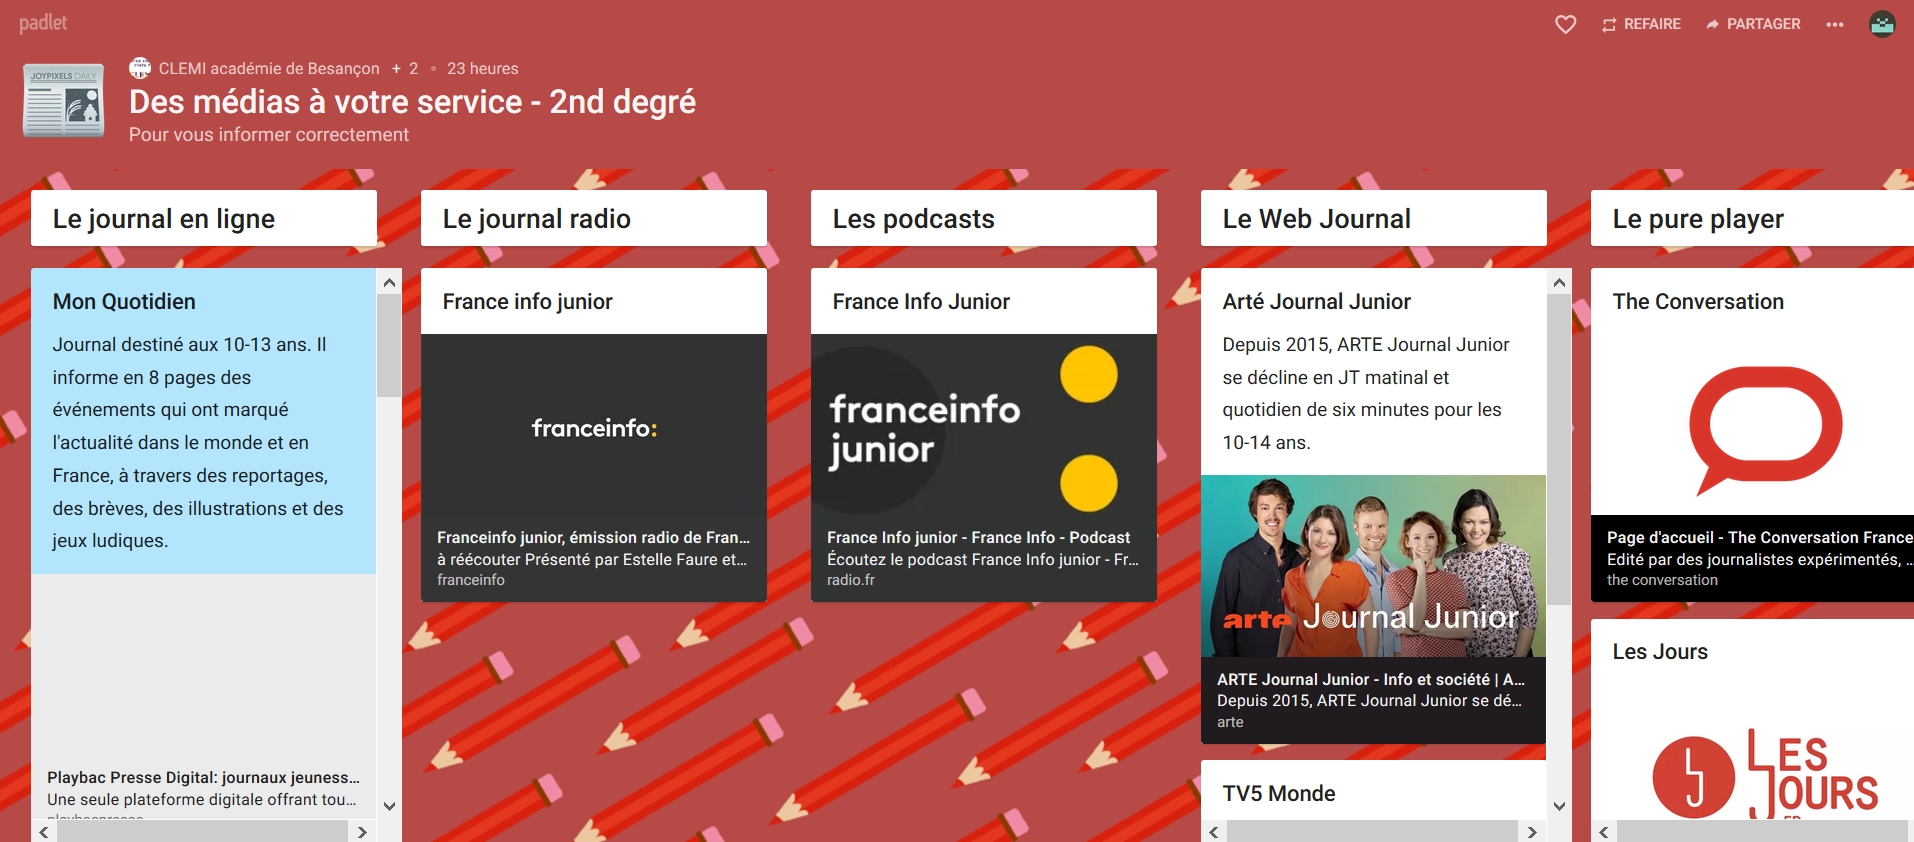Screen dimensions: 1914x842
Task: Click the title Des médias à votre service
Action: point(412,102)
